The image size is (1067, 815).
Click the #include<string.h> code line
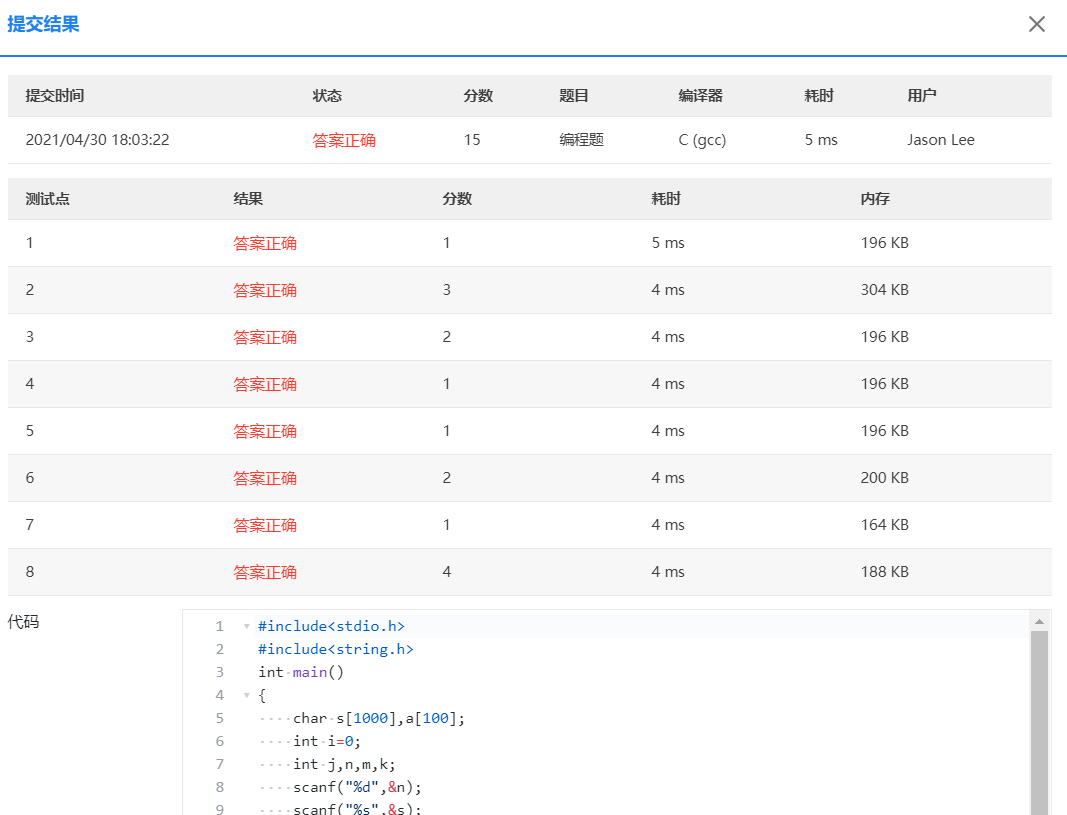[x=335, y=649]
